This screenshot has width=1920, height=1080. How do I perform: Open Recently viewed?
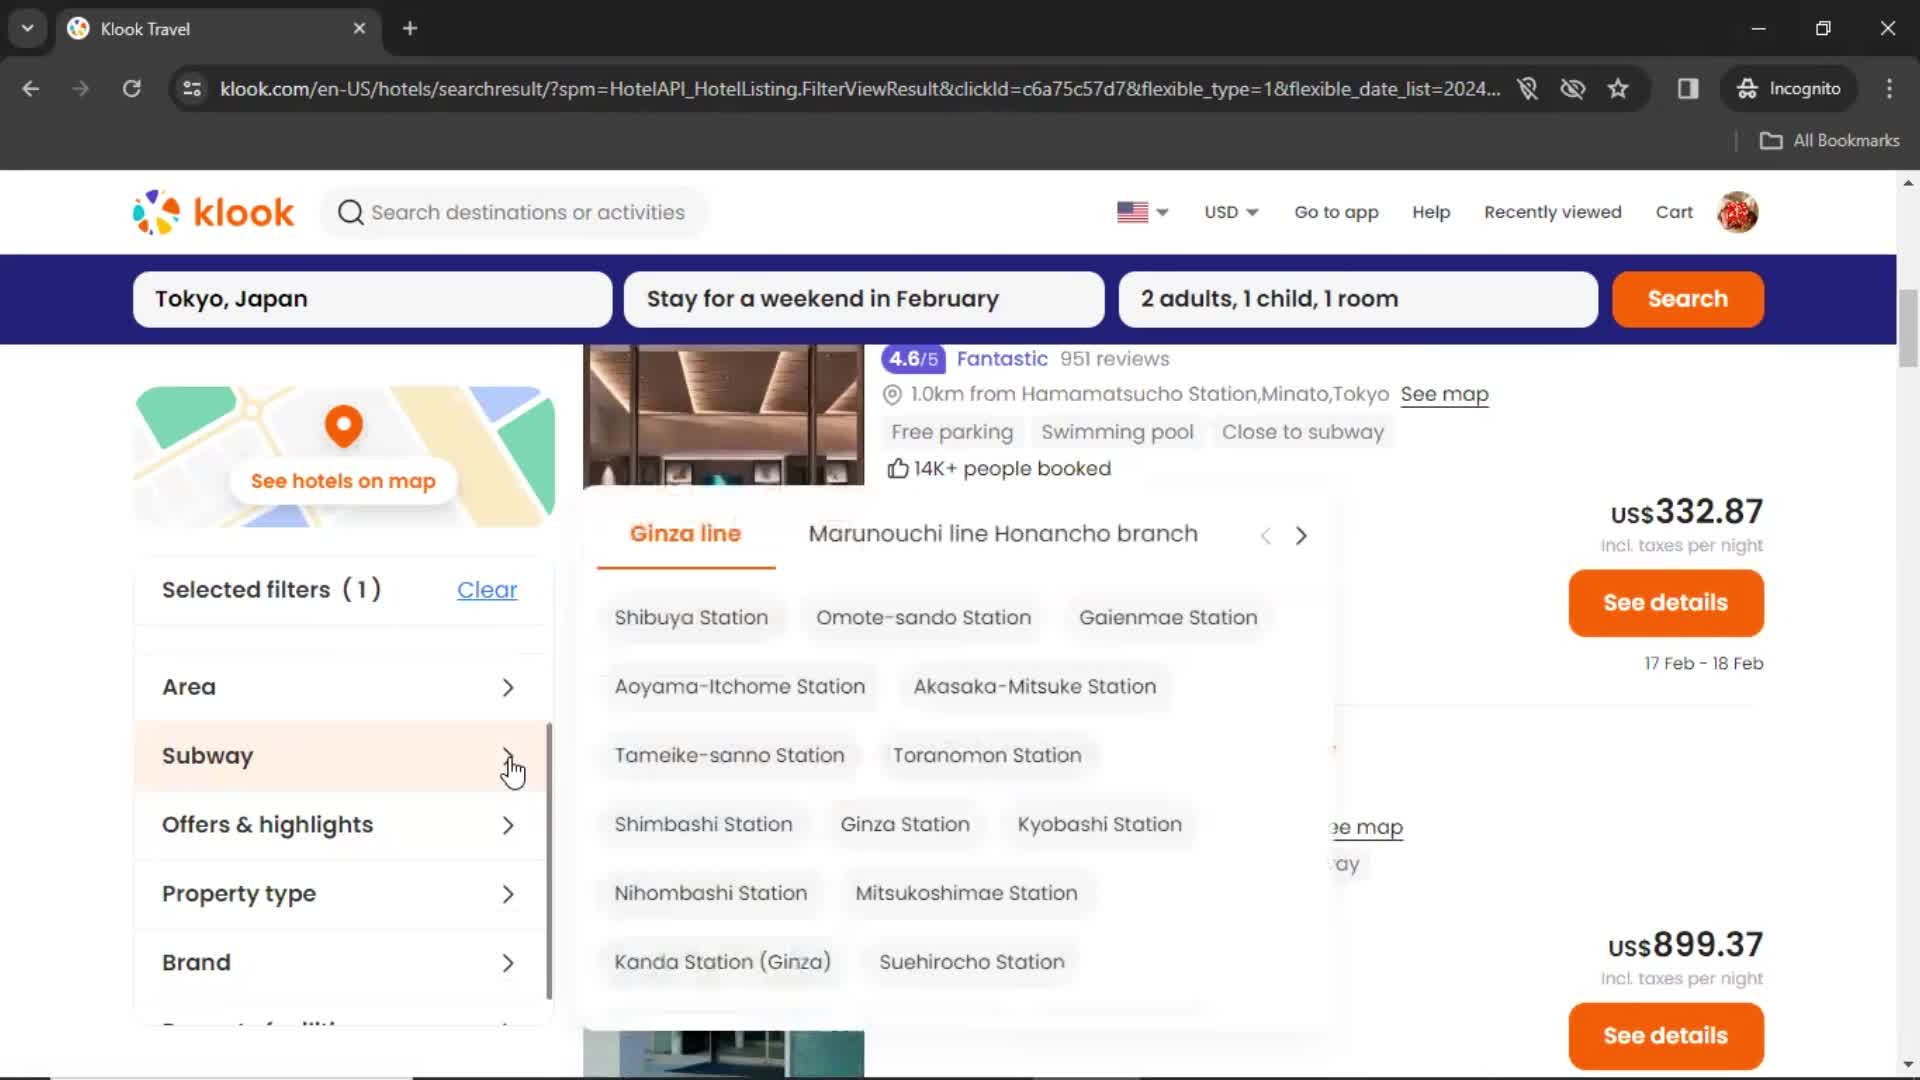(1552, 212)
